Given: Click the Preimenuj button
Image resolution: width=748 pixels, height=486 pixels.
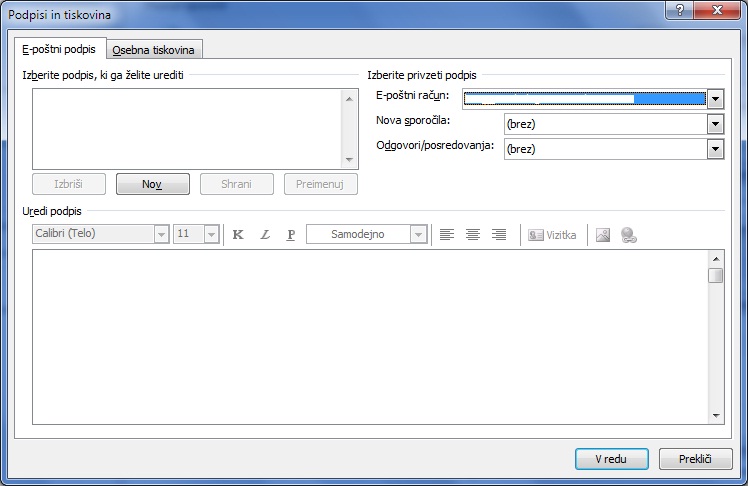Looking at the screenshot, I should (x=321, y=184).
